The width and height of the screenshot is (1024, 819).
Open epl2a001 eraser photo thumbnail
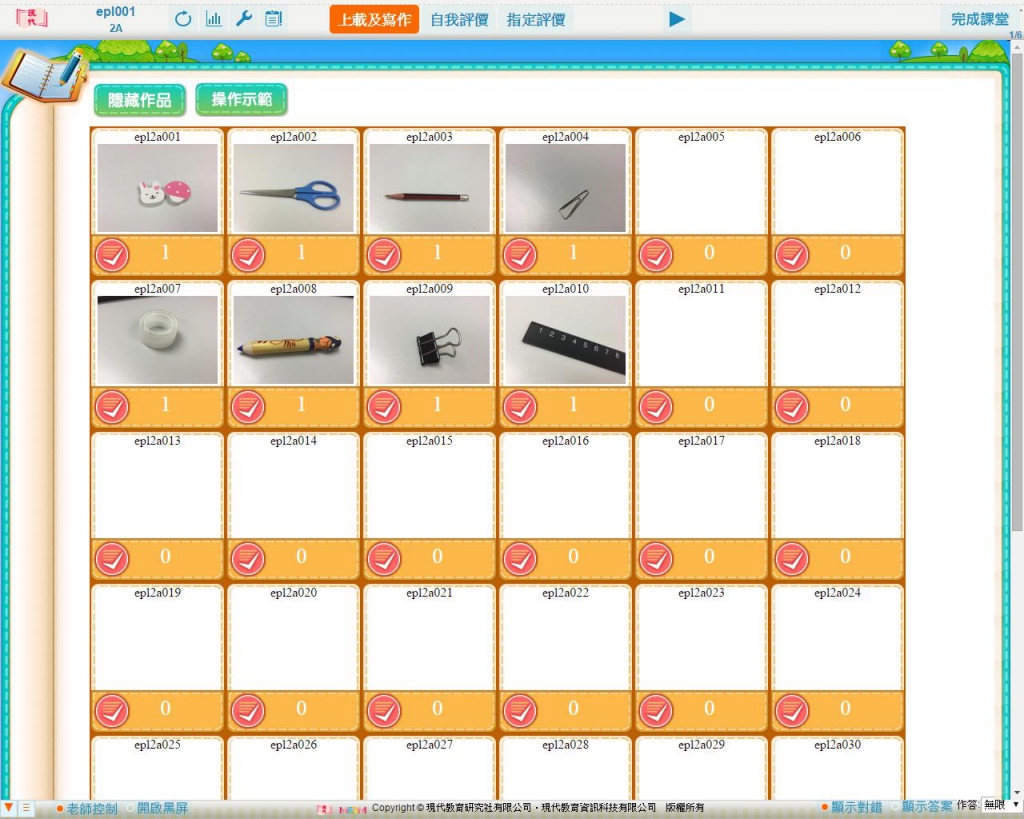[157, 188]
